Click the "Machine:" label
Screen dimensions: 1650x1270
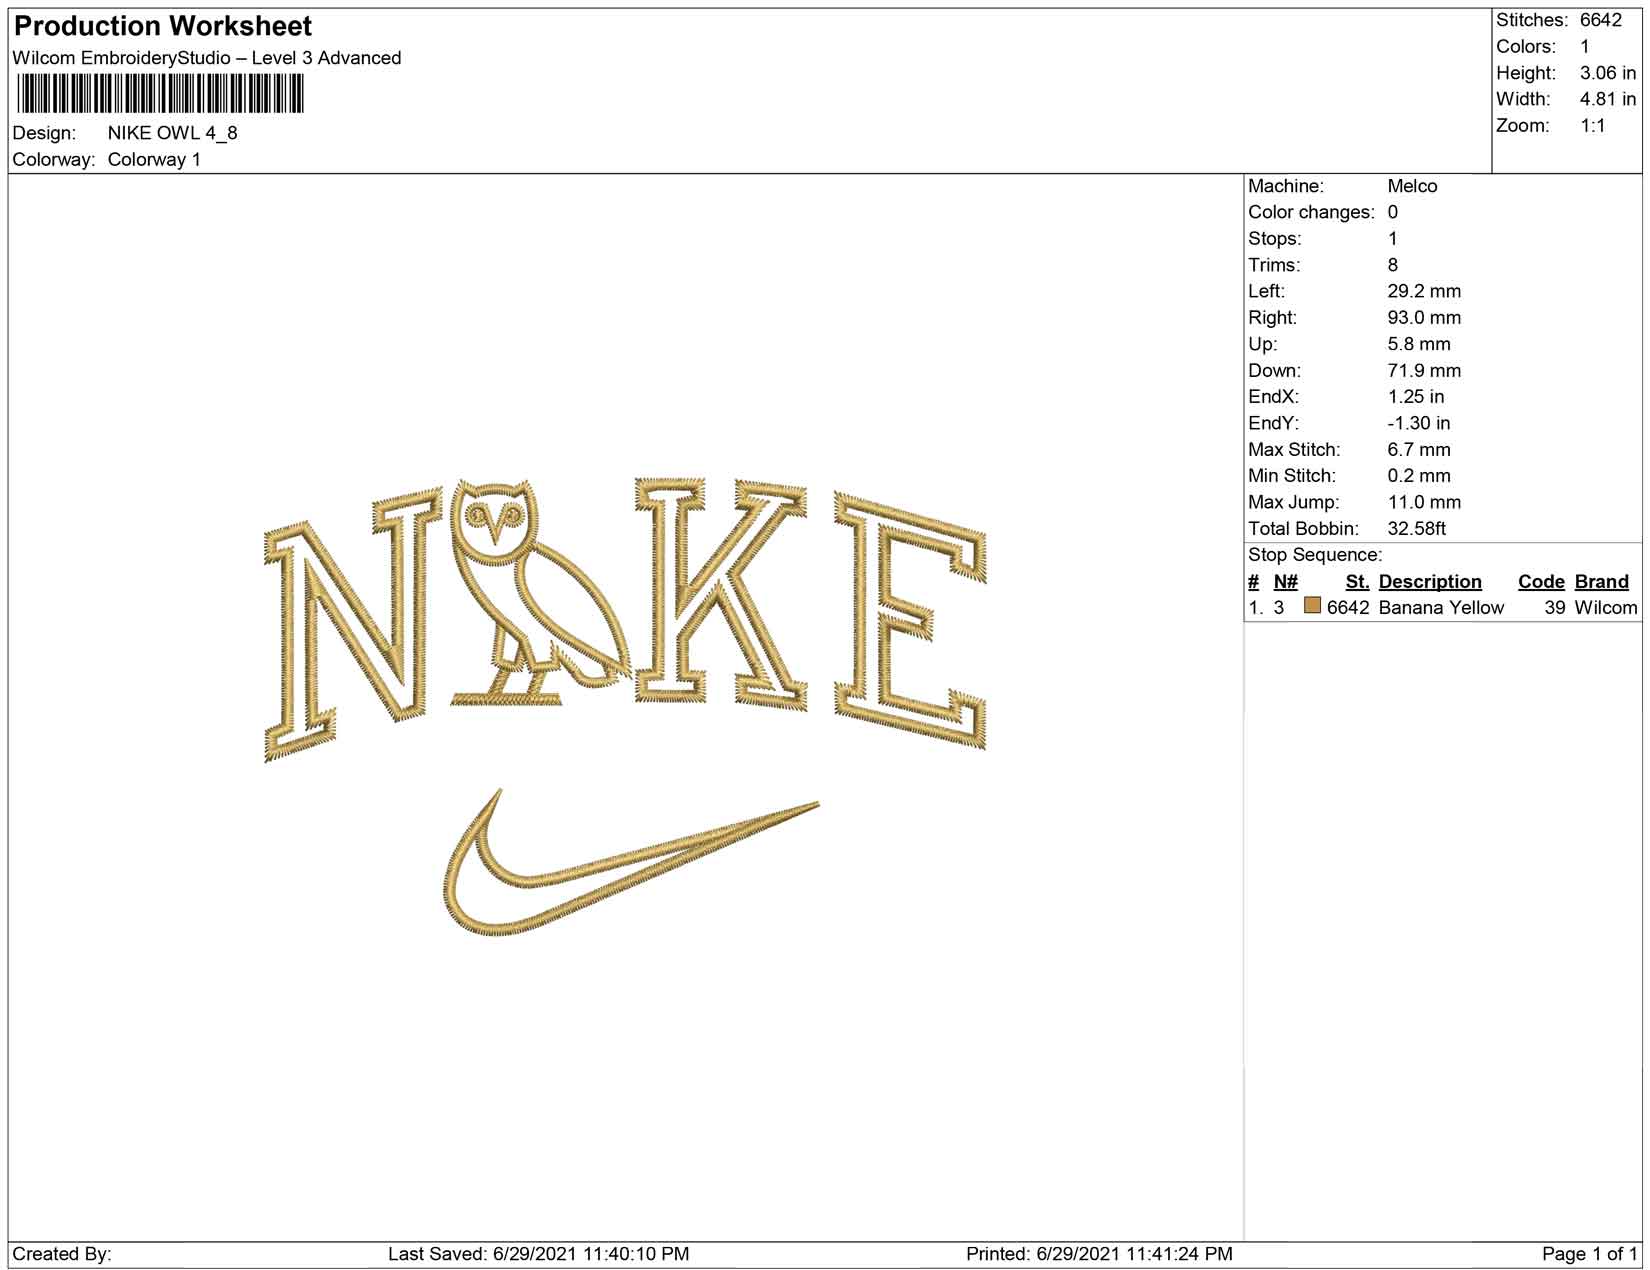(x=1286, y=186)
